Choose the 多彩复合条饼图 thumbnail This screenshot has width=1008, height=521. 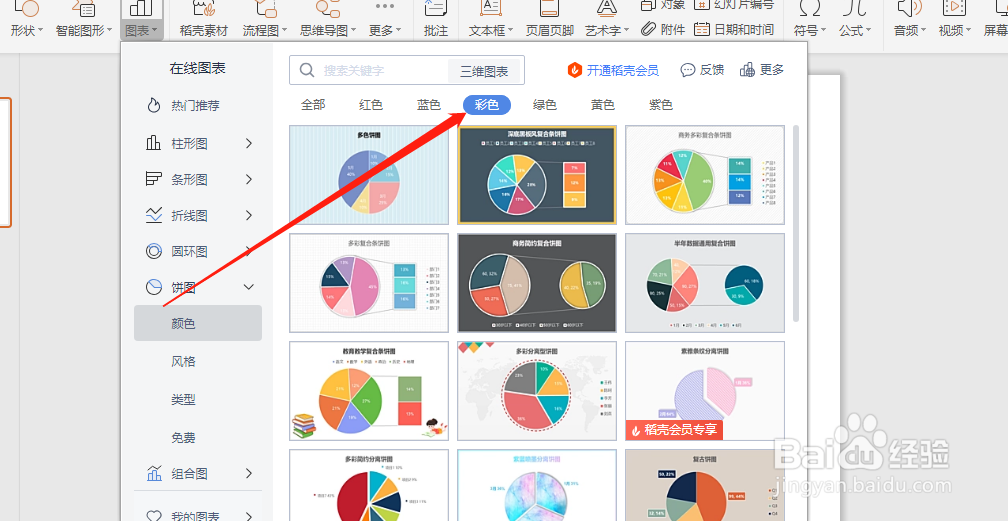(369, 283)
